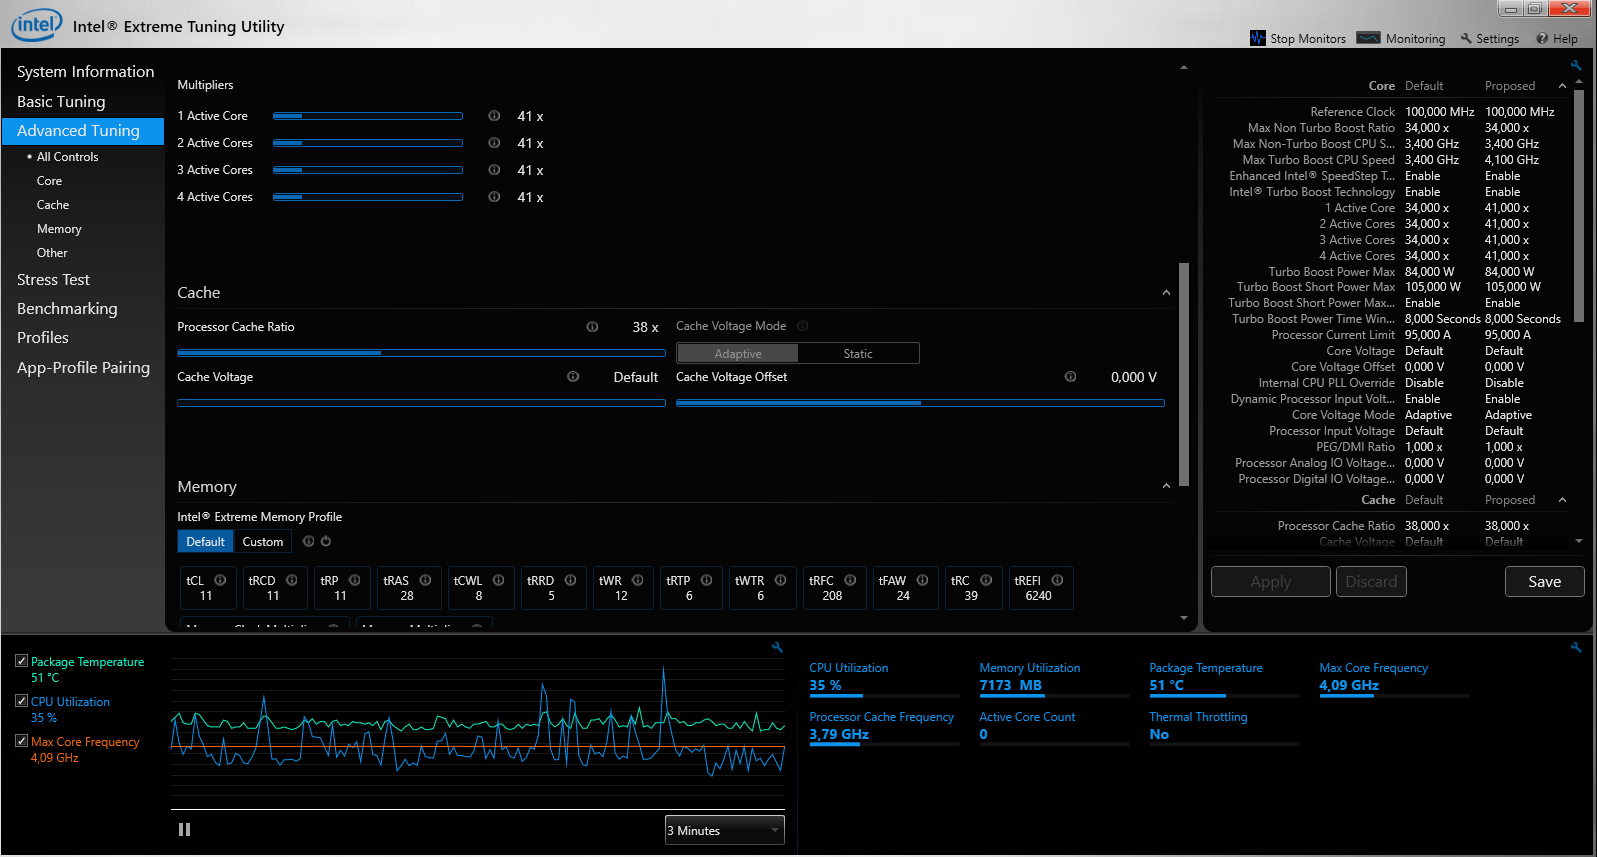Select Custom memory profile tab
1597x857 pixels.
(x=263, y=542)
